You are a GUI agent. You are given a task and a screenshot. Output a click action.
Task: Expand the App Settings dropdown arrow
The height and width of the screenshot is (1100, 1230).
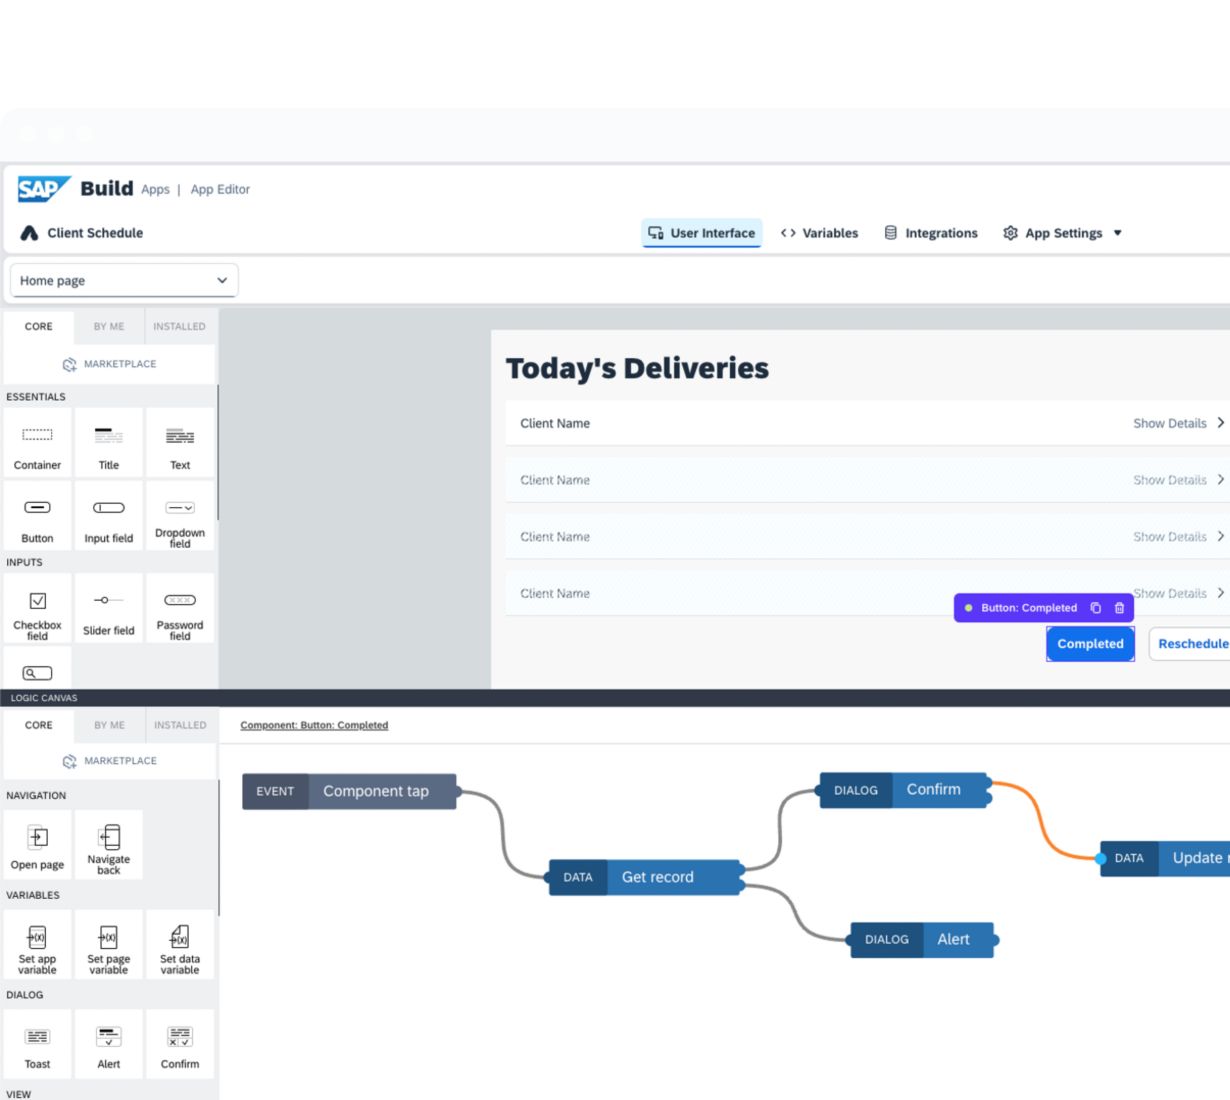click(x=1118, y=233)
